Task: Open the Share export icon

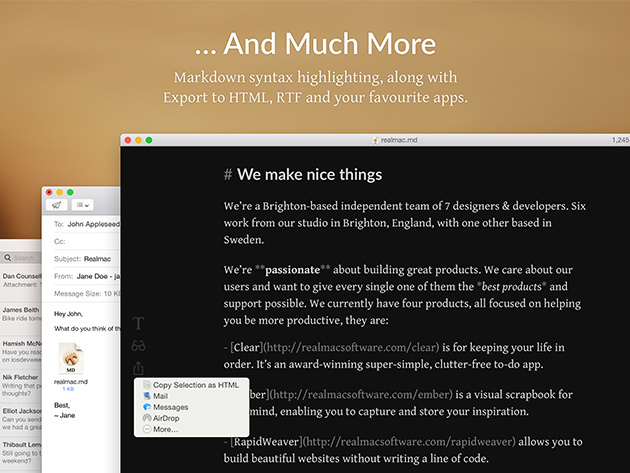Action: pyautogui.click(x=138, y=368)
